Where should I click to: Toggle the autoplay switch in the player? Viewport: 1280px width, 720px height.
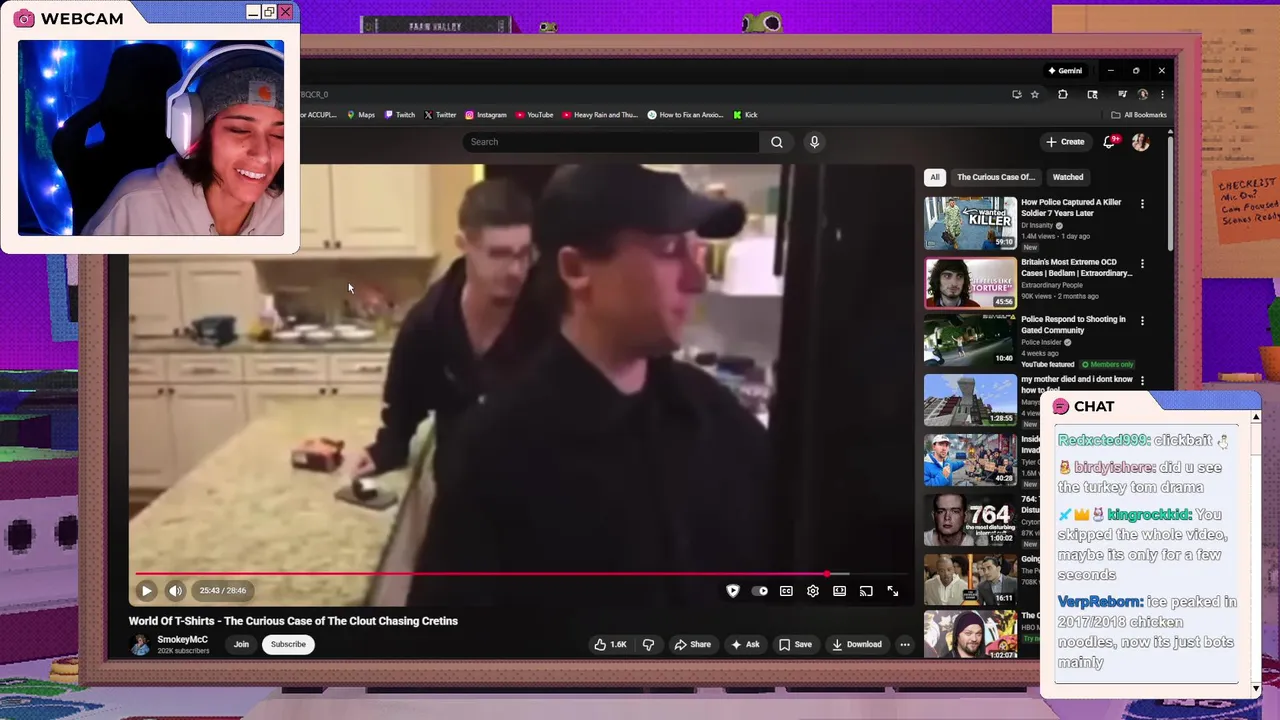(760, 591)
